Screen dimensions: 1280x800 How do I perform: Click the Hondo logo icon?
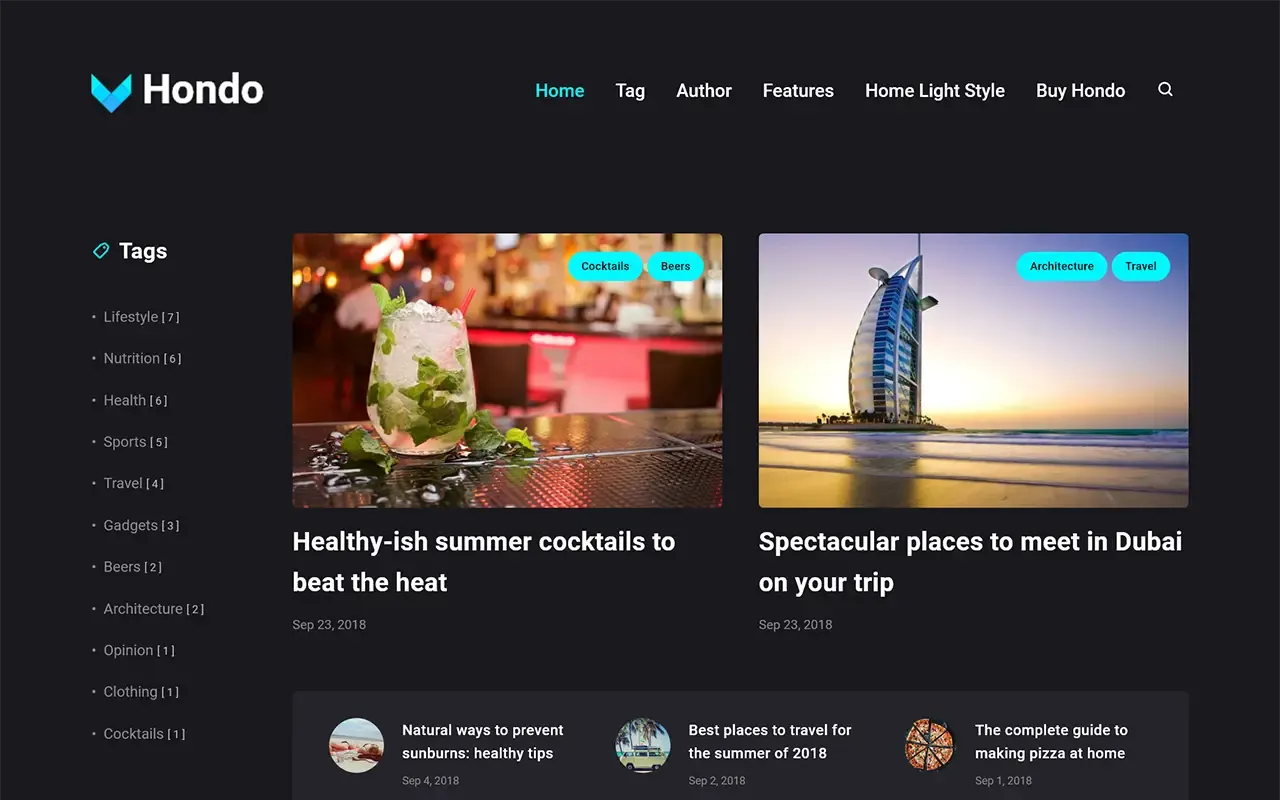tap(111, 92)
